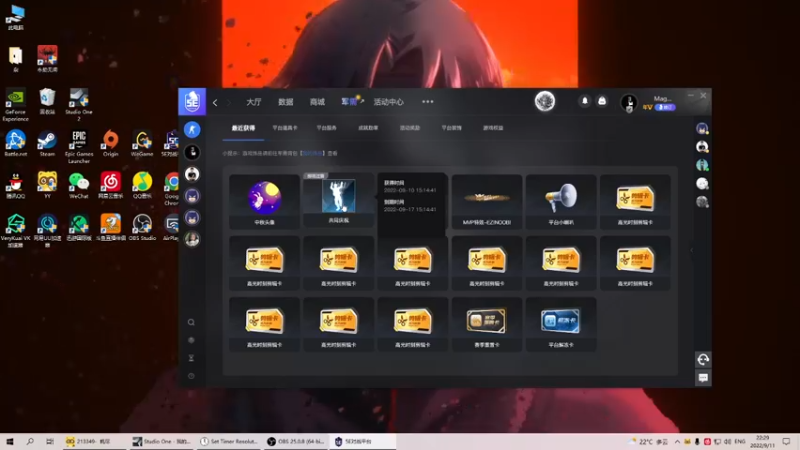Open OBS Studio desktop shortcut
The width and height of the screenshot is (800, 450).
pyautogui.click(x=142, y=228)
